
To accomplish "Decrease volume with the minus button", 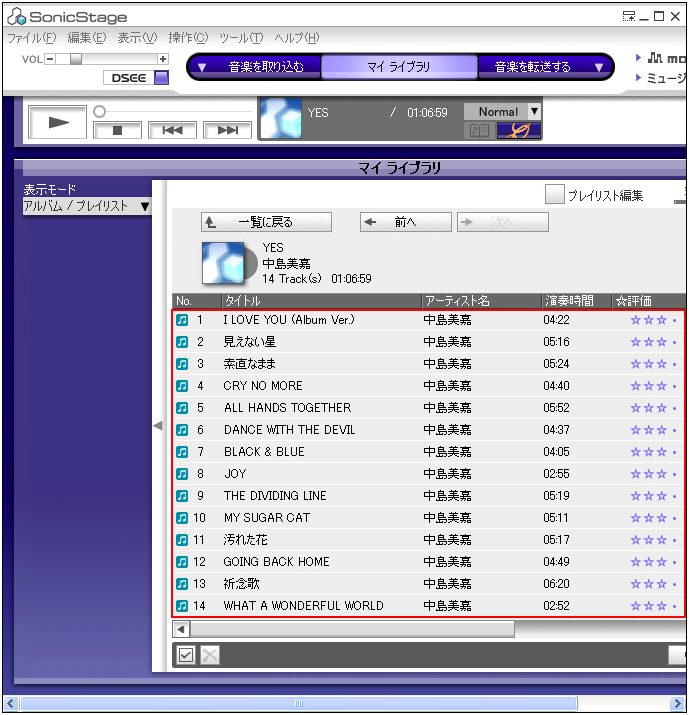I will [x=50, y=59].
